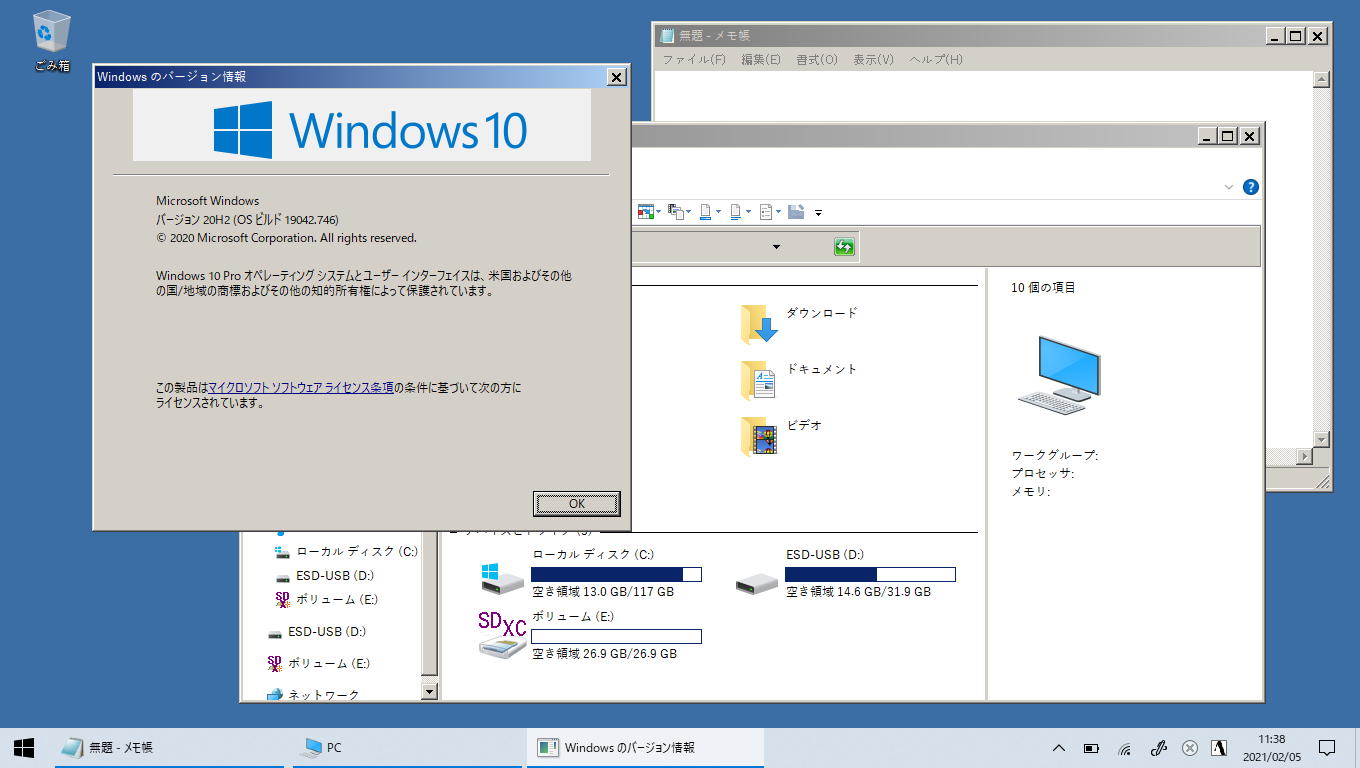1360x768 pixels.
Task: Open dropdown arrow beside view layout icon
Action: tap(658, 212)
